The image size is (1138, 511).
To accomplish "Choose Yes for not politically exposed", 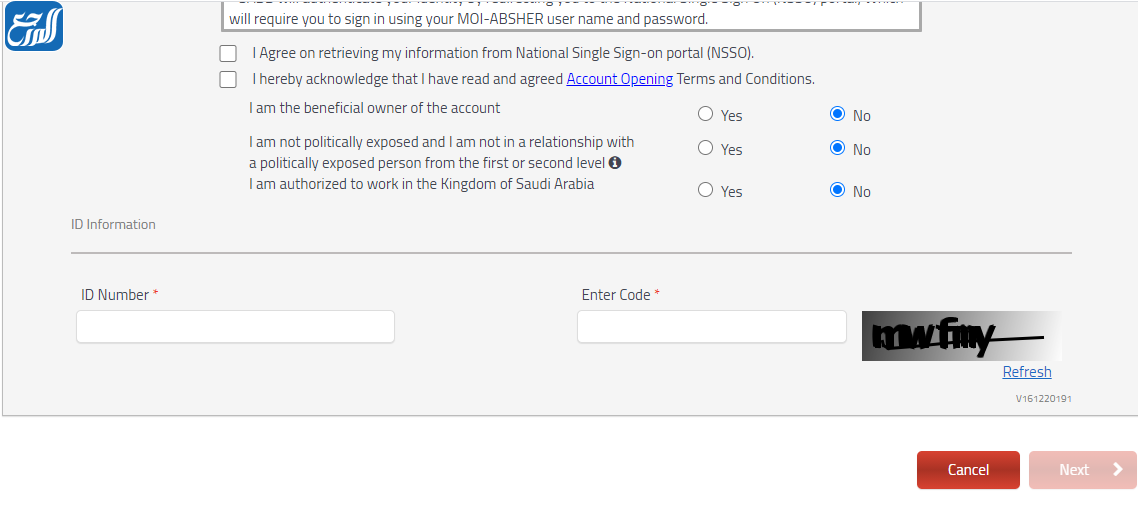I will (706, 148).
